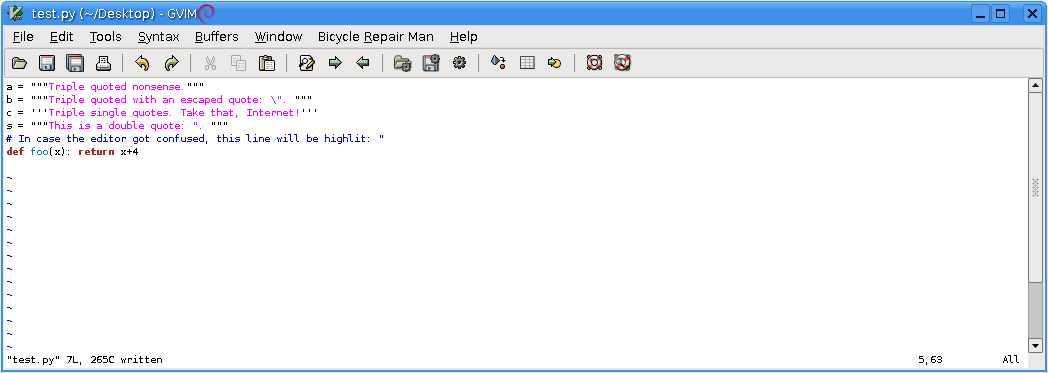Click the GVIM app icon in the title bar
The width and height of the screenshot is (1048, 373).
[x=15, y=13]
